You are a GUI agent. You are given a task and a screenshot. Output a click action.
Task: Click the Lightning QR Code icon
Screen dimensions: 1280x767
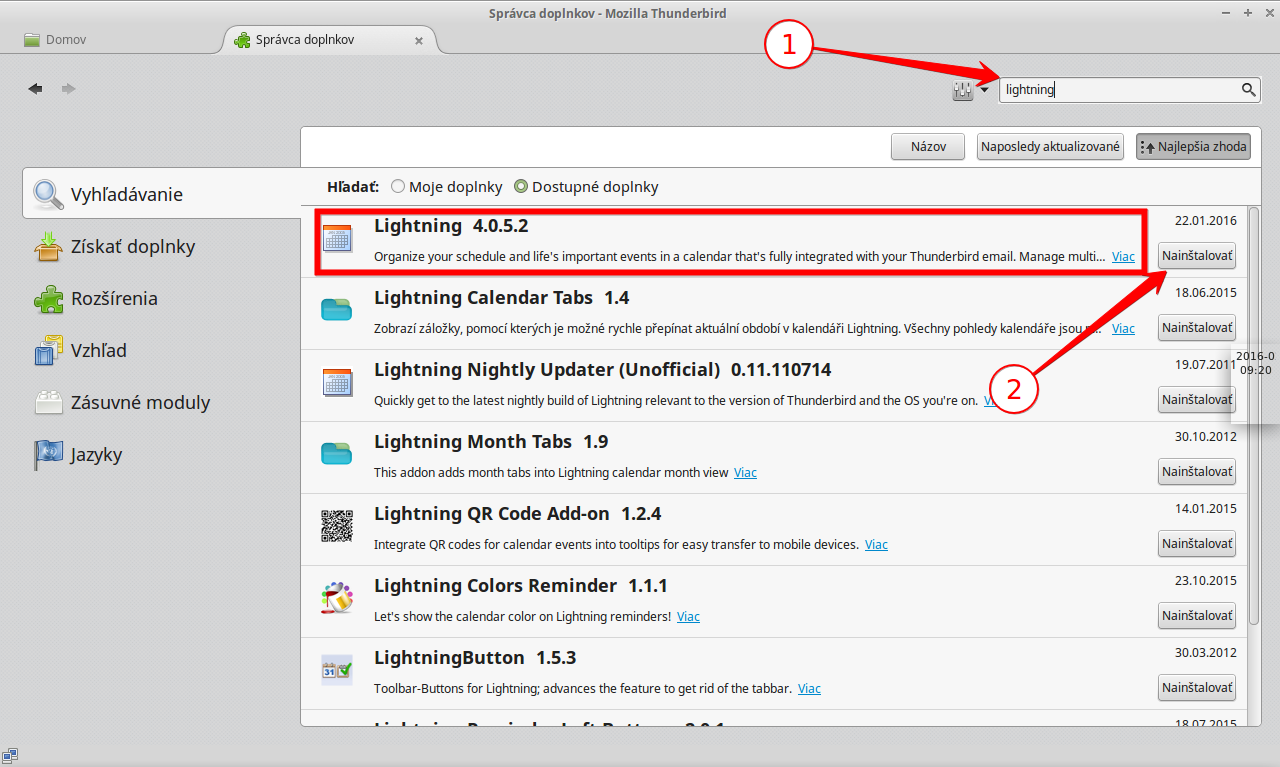click(337, 526)
